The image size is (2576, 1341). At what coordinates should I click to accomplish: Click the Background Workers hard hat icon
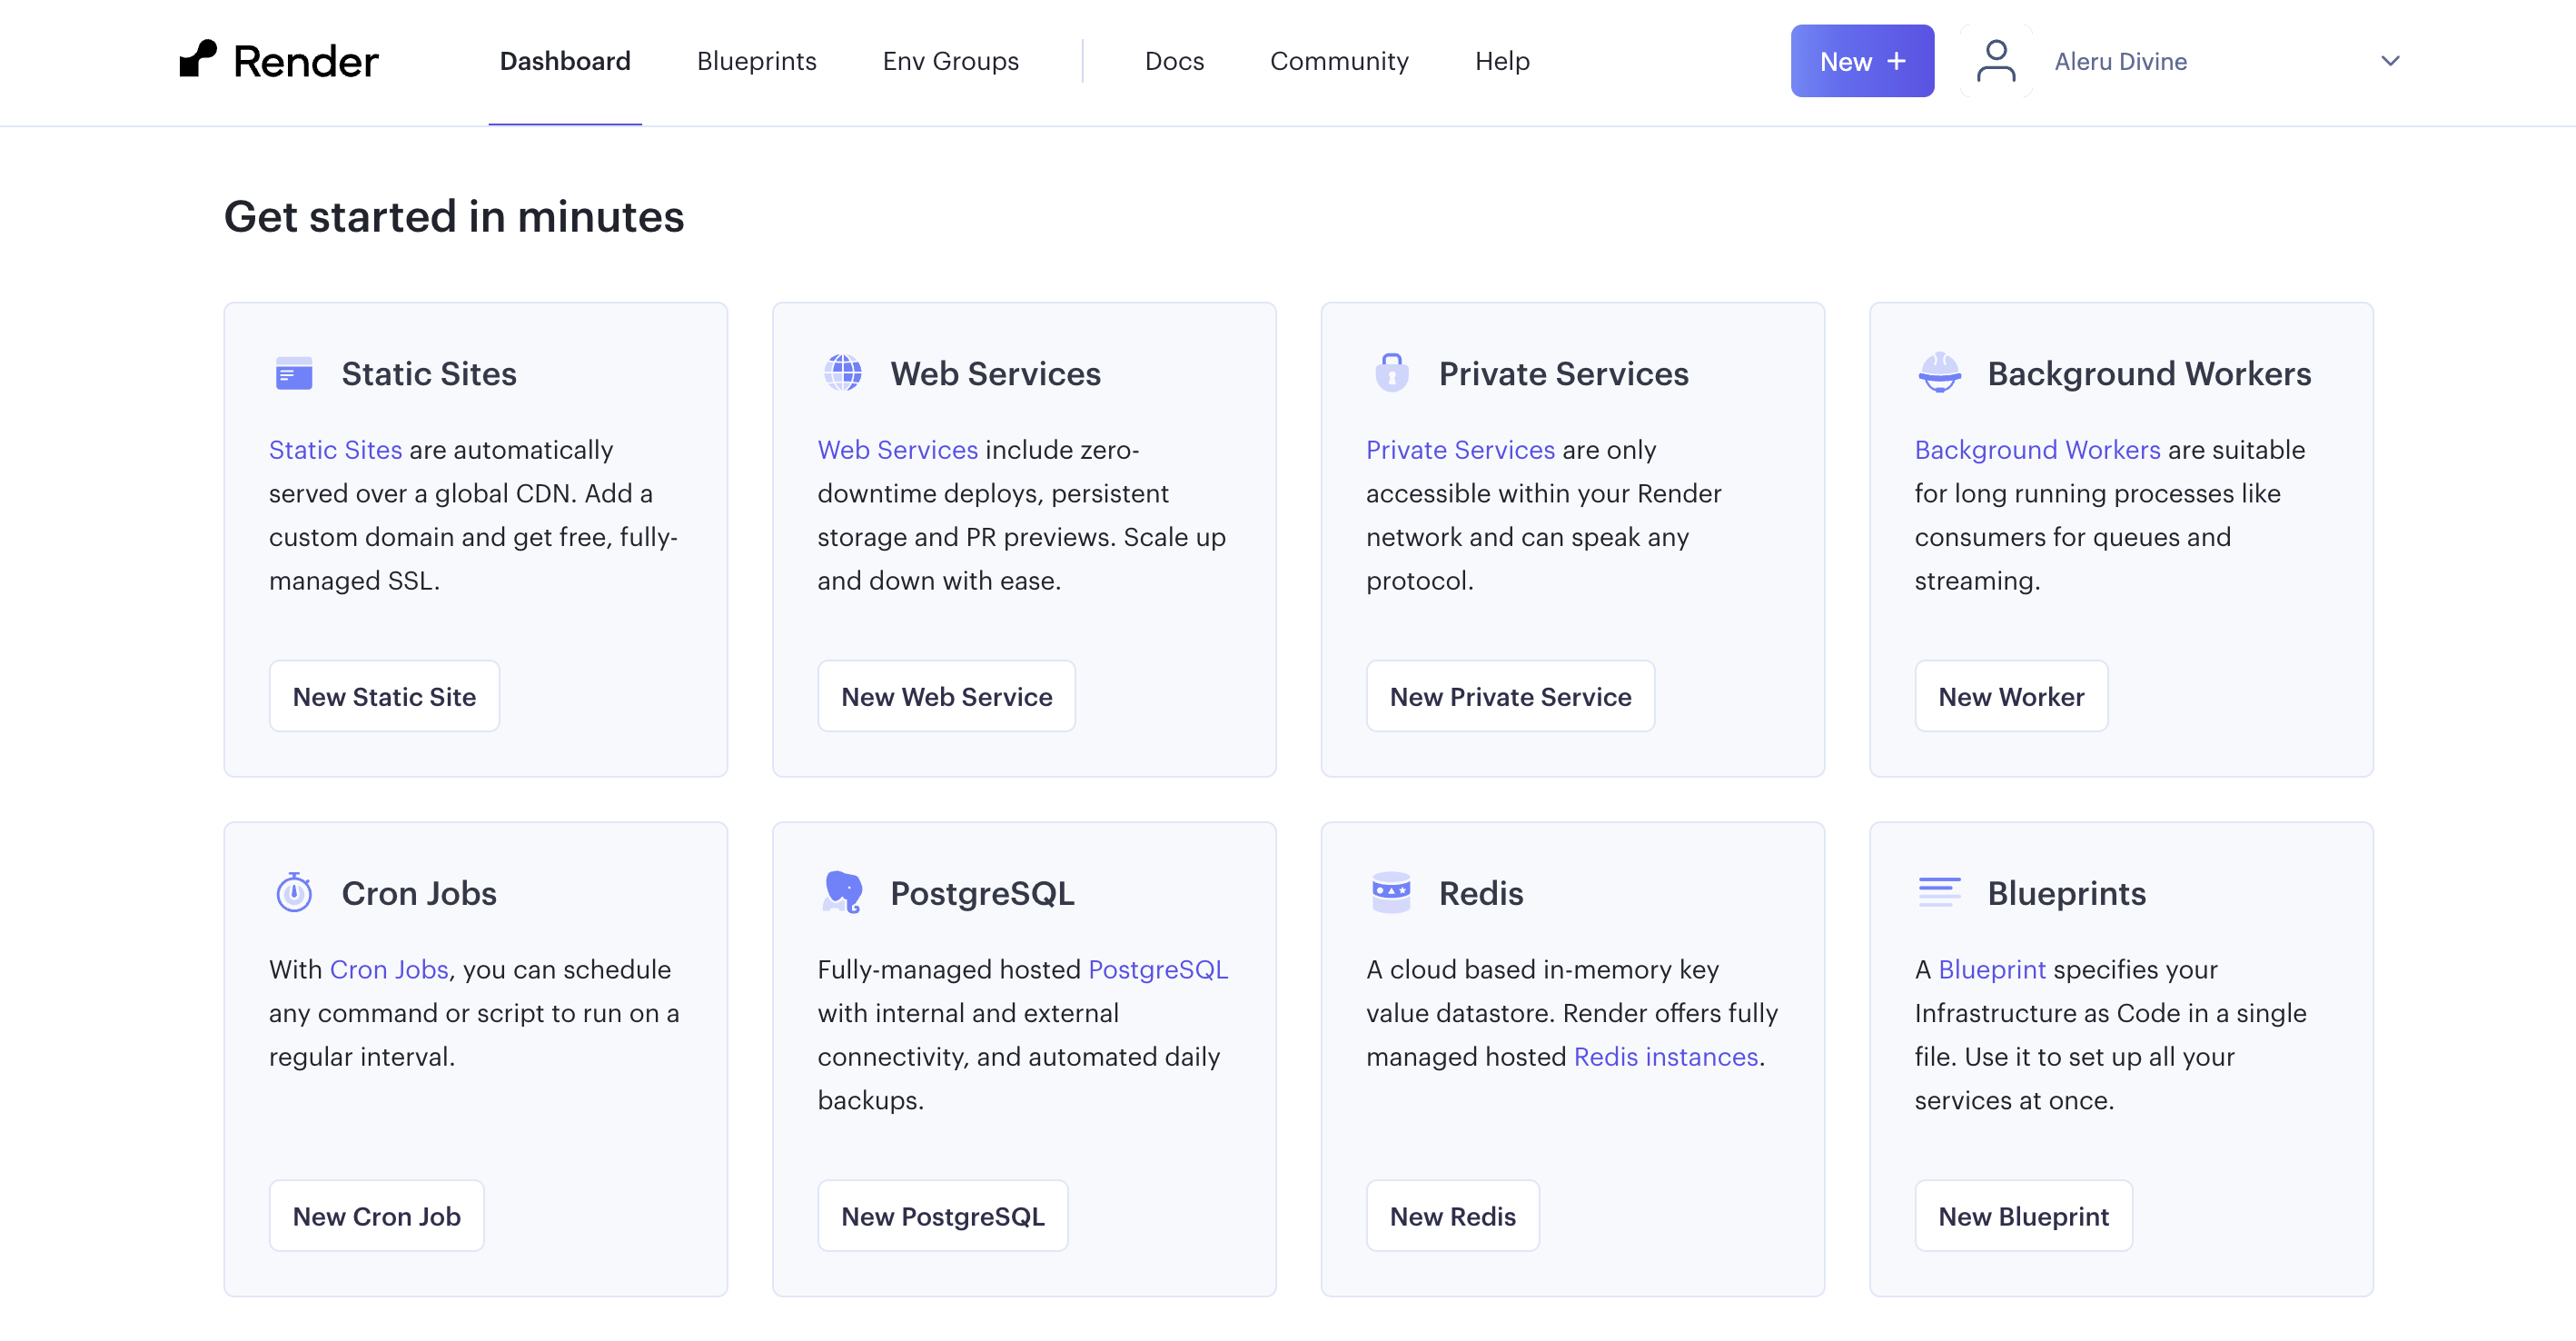click(x=1939, y=373)
